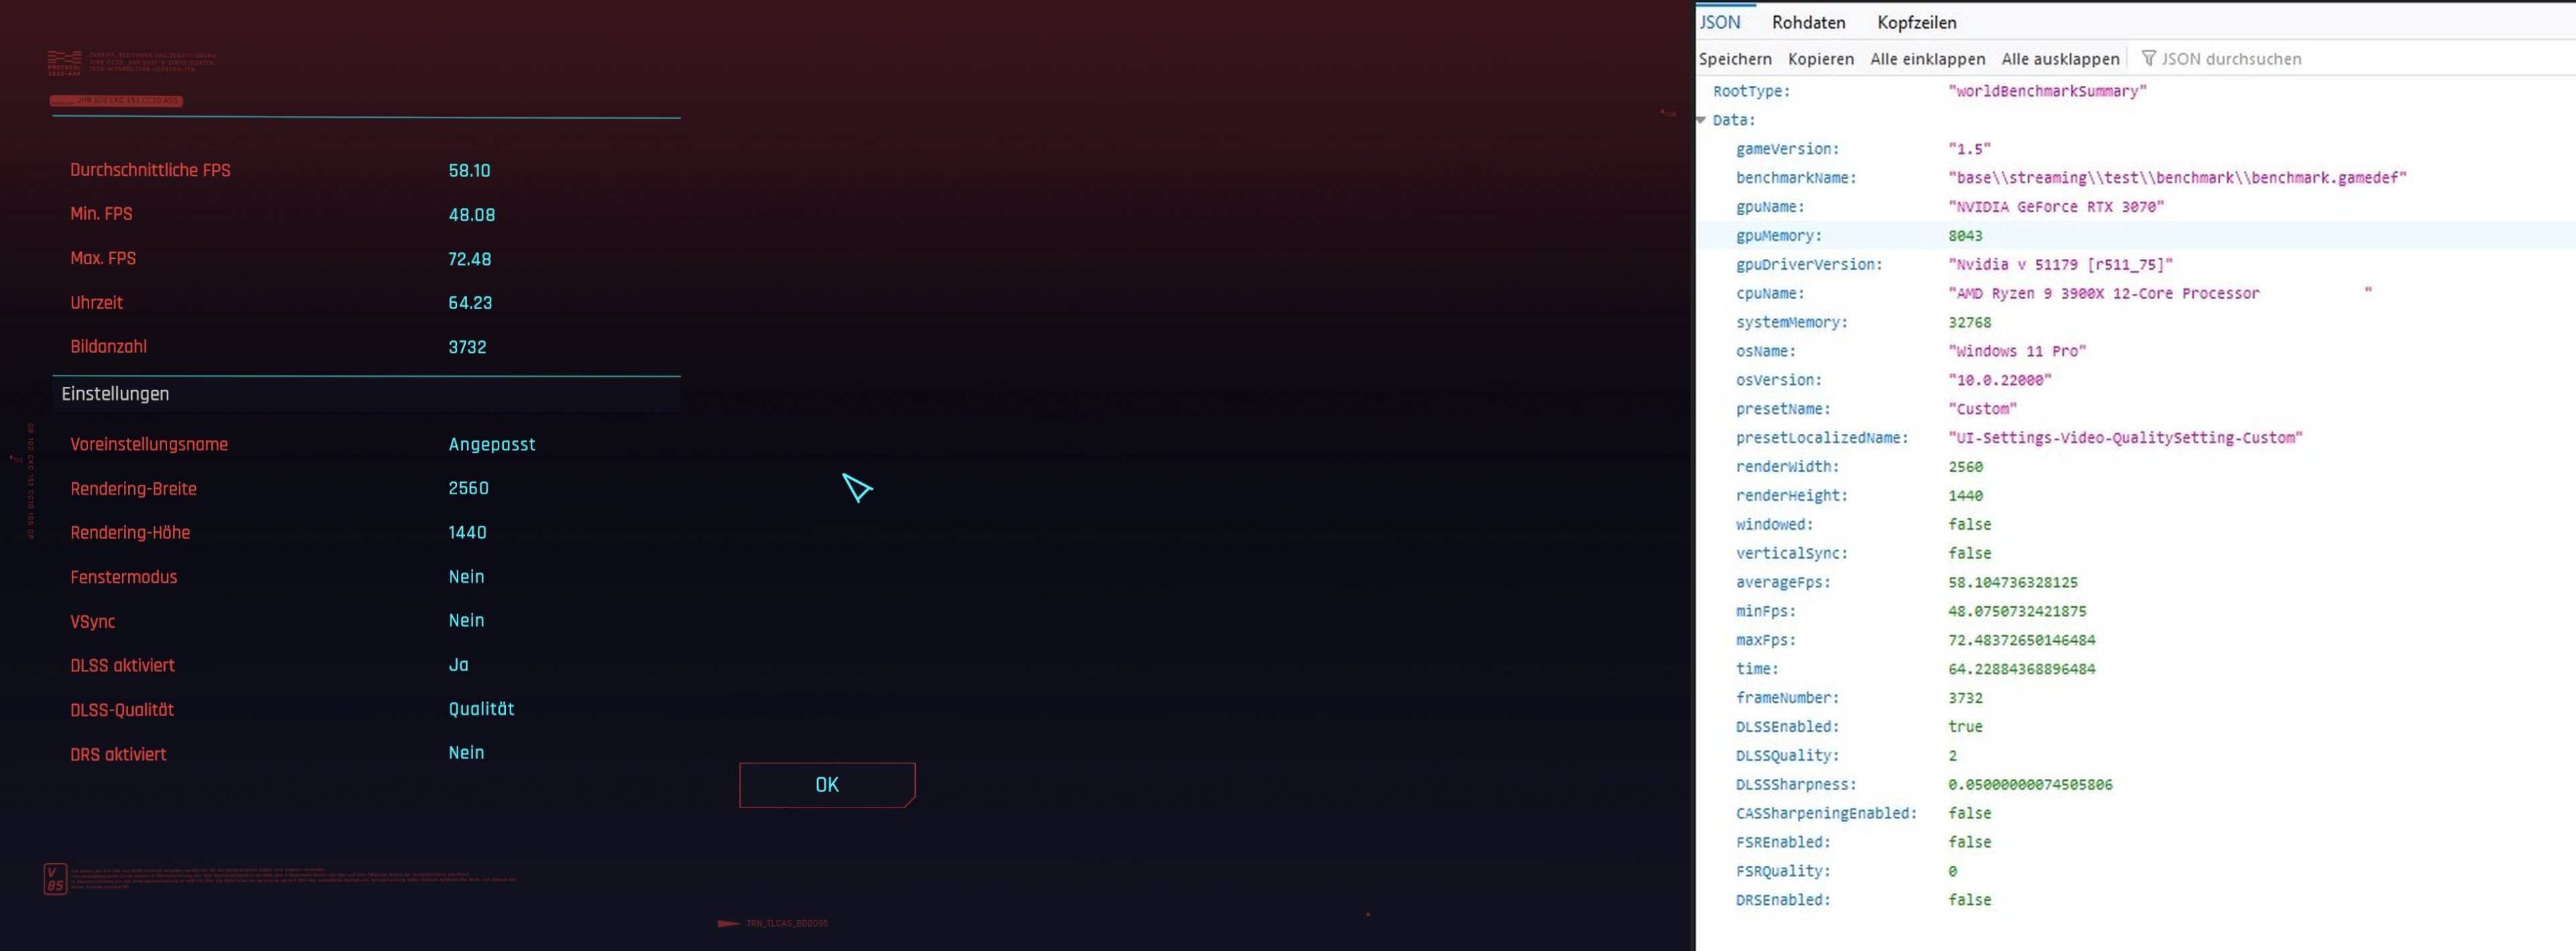The width and height of the screenshot is (2576, 951).
Task: Click the DLSS-Qualität setting row
Action: [x=366, y=710]
